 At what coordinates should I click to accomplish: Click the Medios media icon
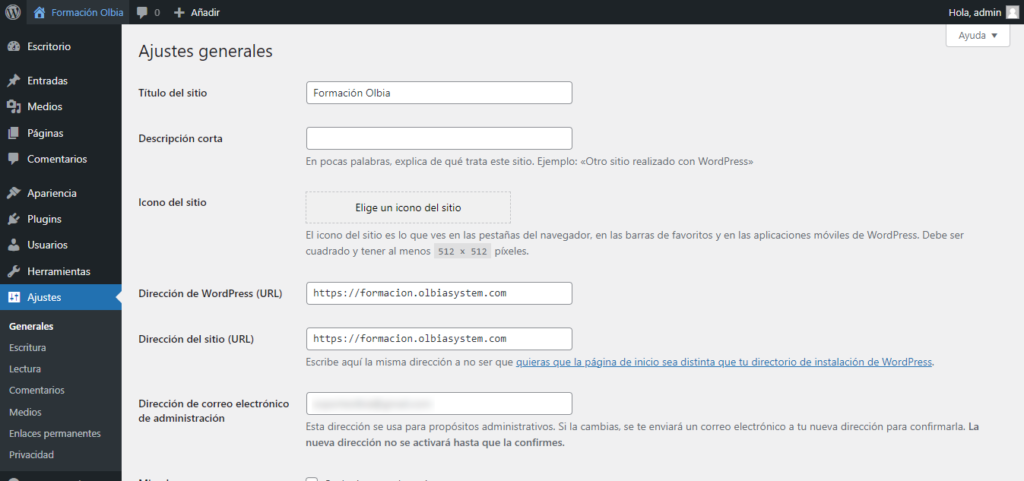[13, 106]
